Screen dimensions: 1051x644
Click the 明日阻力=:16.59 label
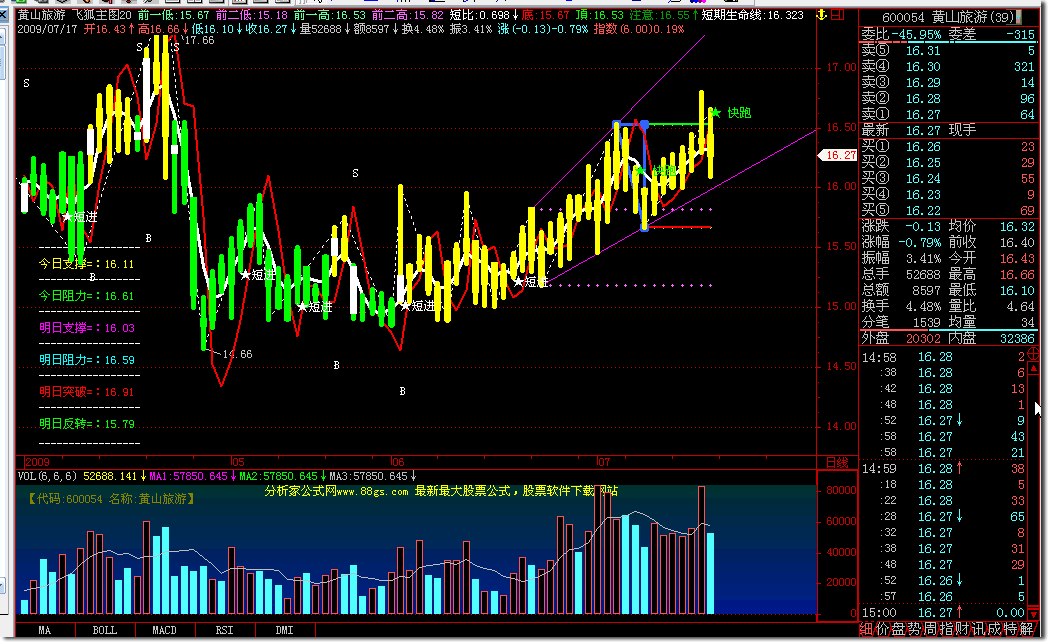(86, 360)
